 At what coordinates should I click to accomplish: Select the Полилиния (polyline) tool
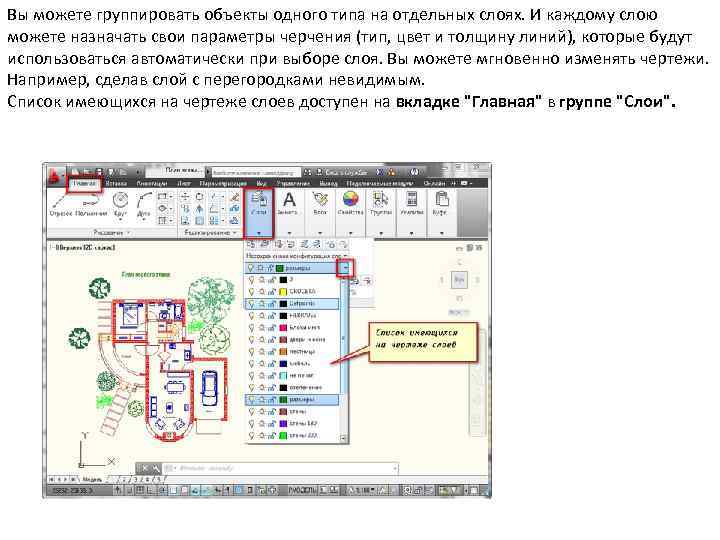pyautogui.click(x=90, y=206)
